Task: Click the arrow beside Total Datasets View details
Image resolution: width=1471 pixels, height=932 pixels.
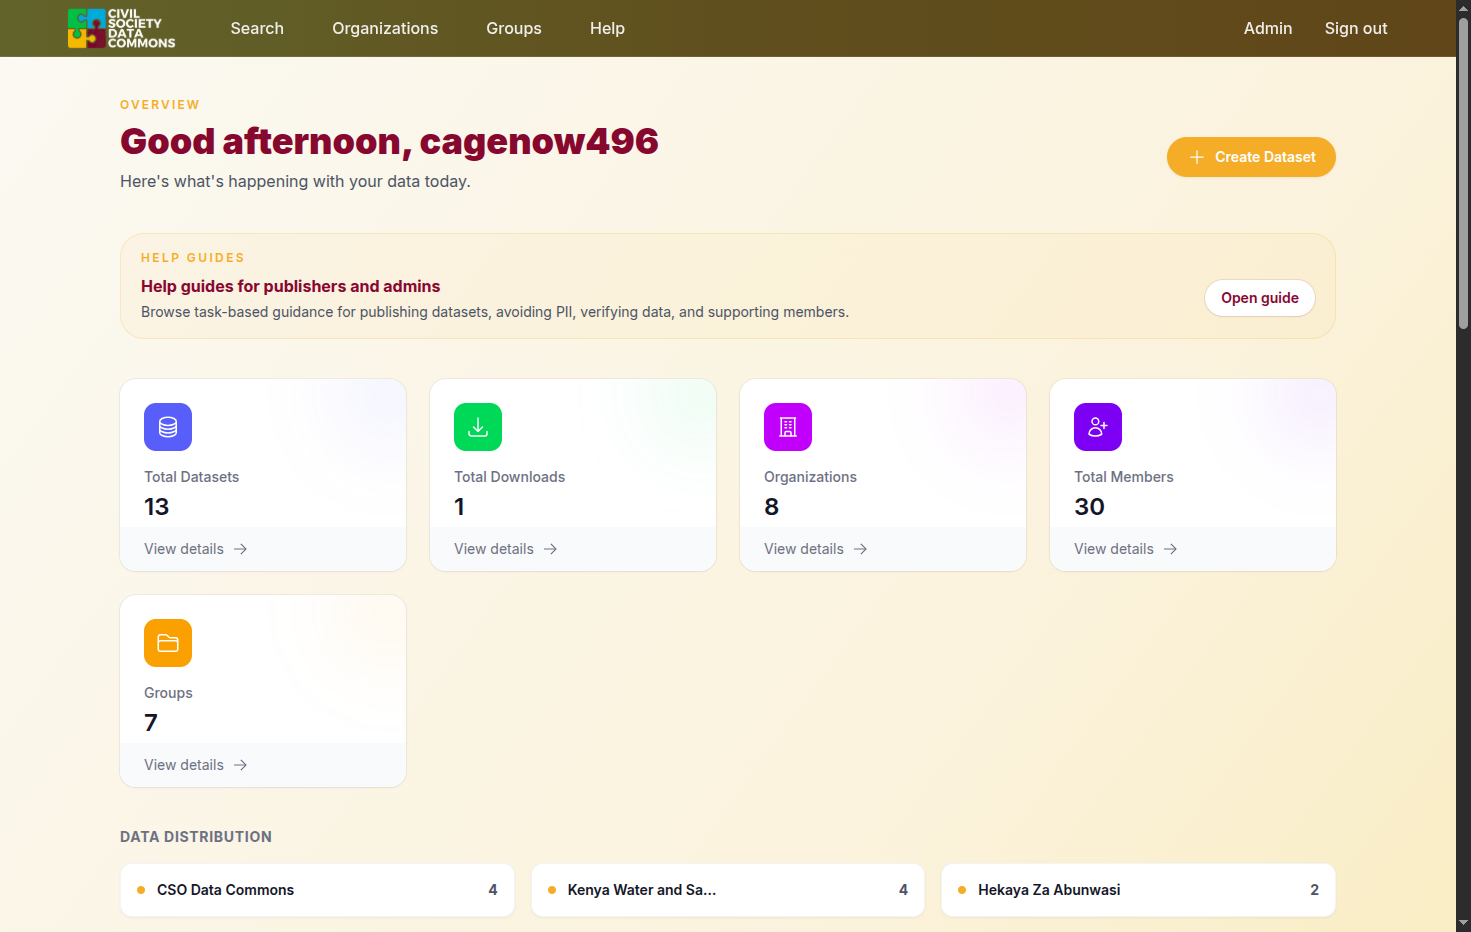Action: click(x=240, y=549)
